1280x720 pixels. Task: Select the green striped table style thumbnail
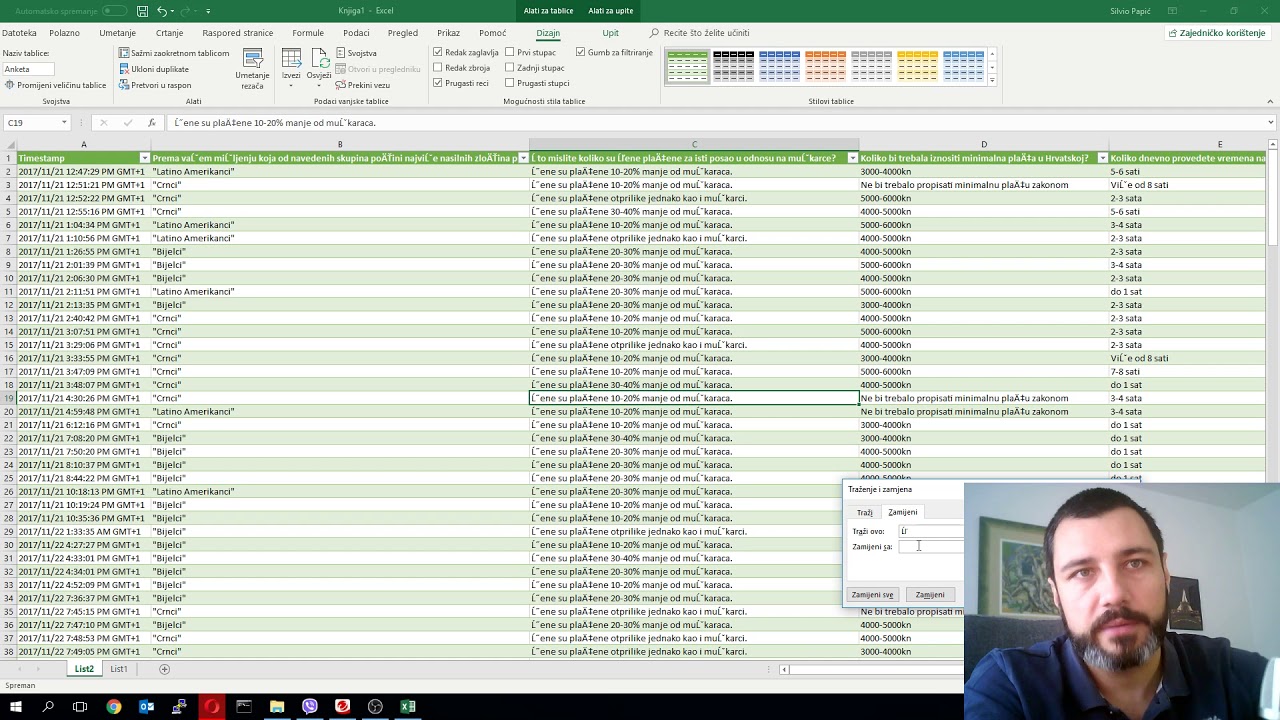pyautogui.click(x=687, y=66)
